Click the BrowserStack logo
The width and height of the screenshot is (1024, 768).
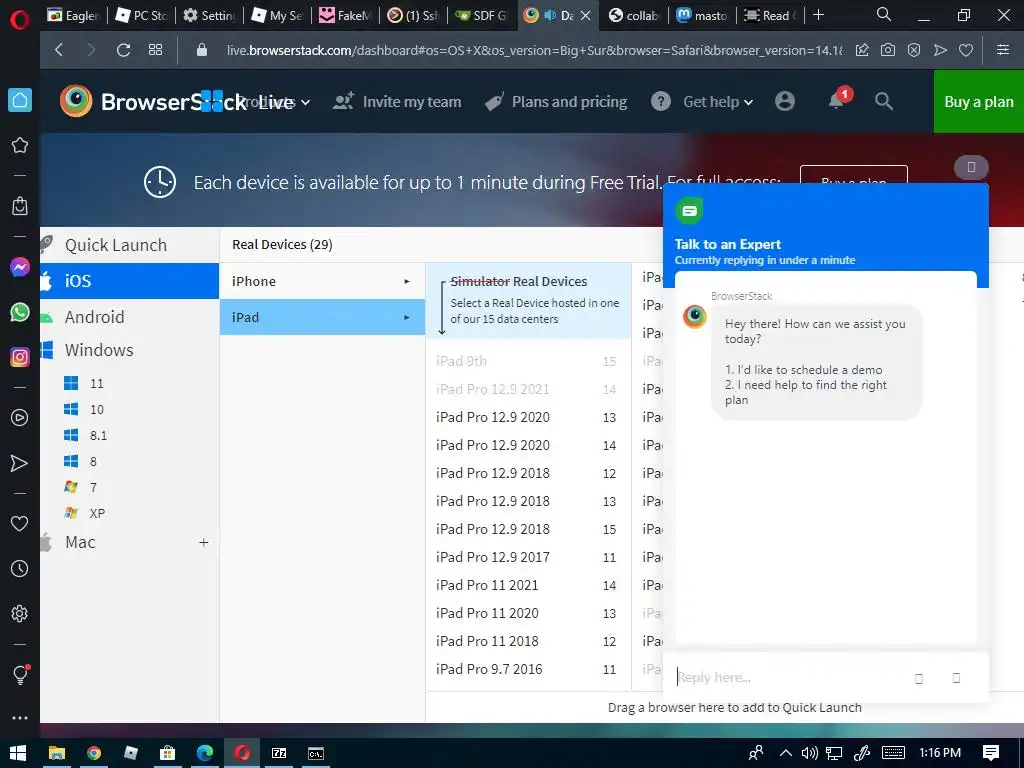tap(153, 101)
